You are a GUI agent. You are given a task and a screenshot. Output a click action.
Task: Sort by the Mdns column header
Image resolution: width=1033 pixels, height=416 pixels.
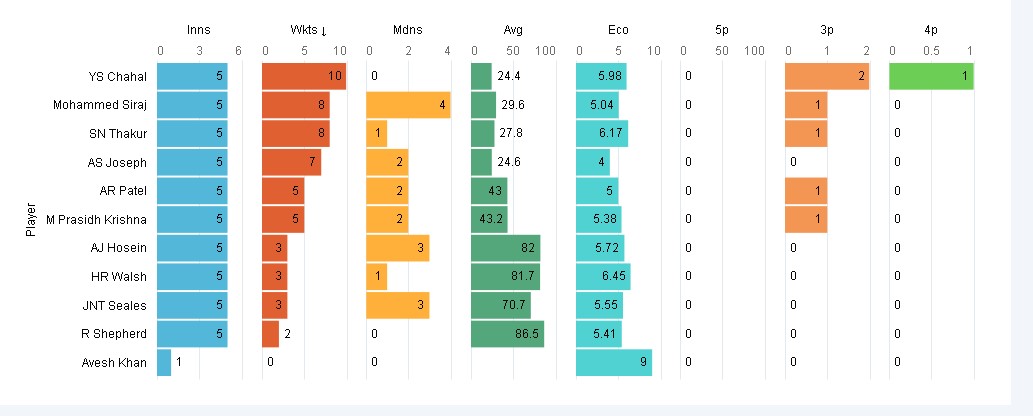(x=407, y=30)
